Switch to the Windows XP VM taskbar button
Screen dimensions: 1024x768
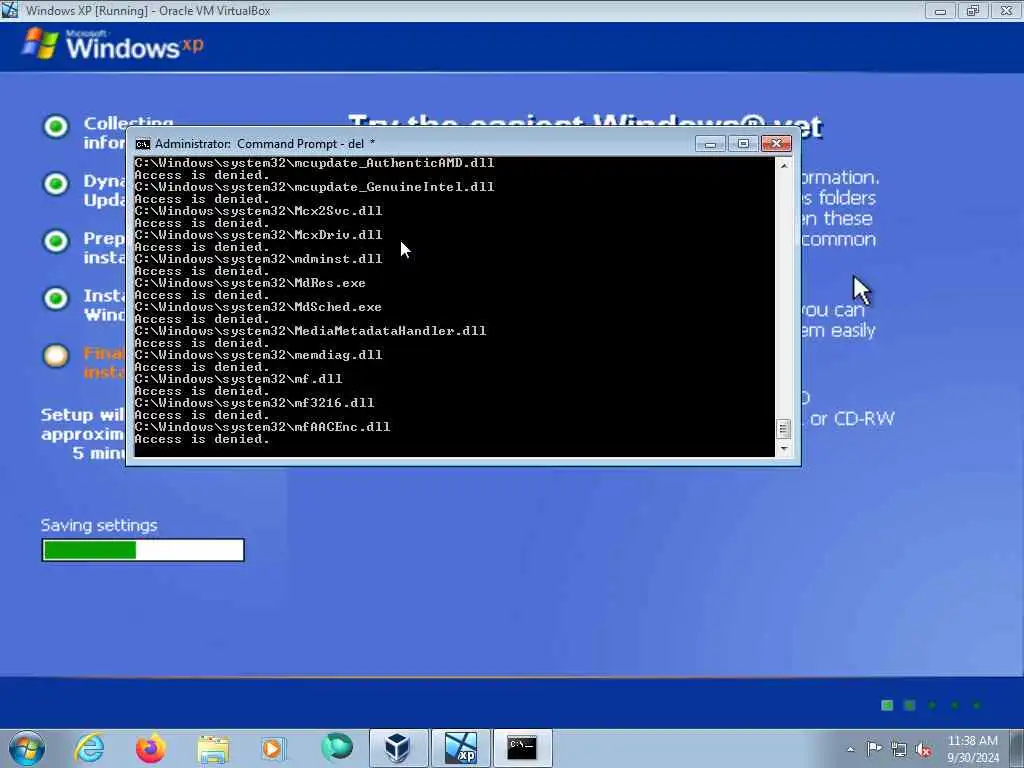tap(460, 748)
